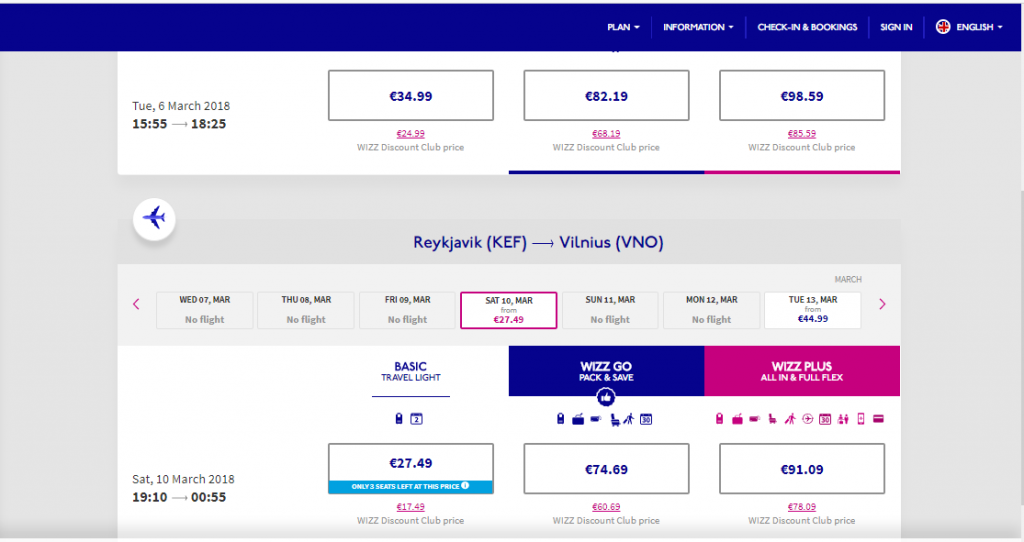The image size is (1024, 542).
Task: Choose the €98.59 fare on 6 March
Action: (802, 95)
